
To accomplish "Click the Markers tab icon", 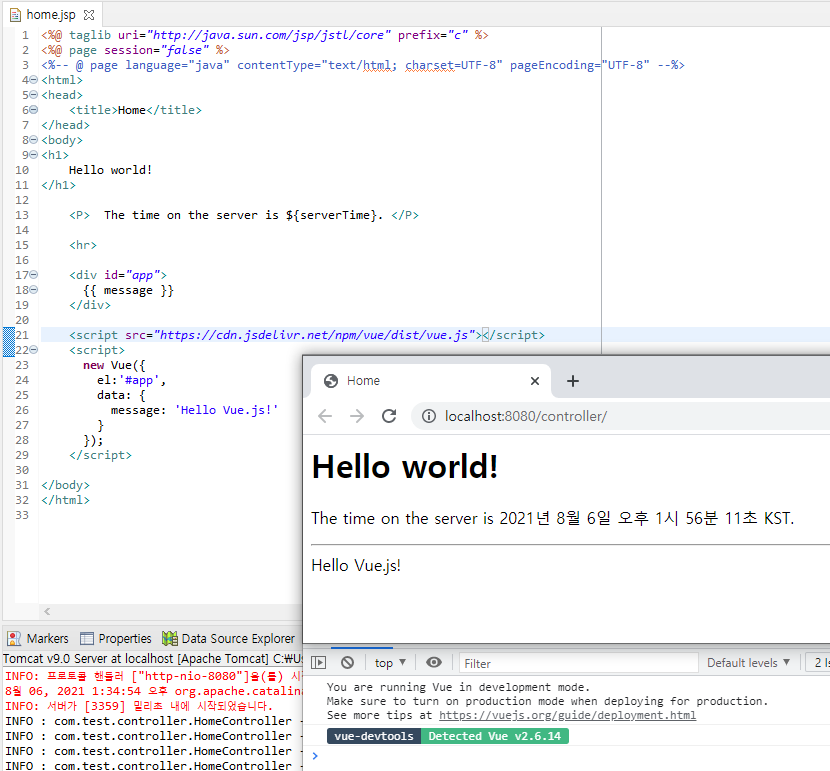I will pos(14,639).
